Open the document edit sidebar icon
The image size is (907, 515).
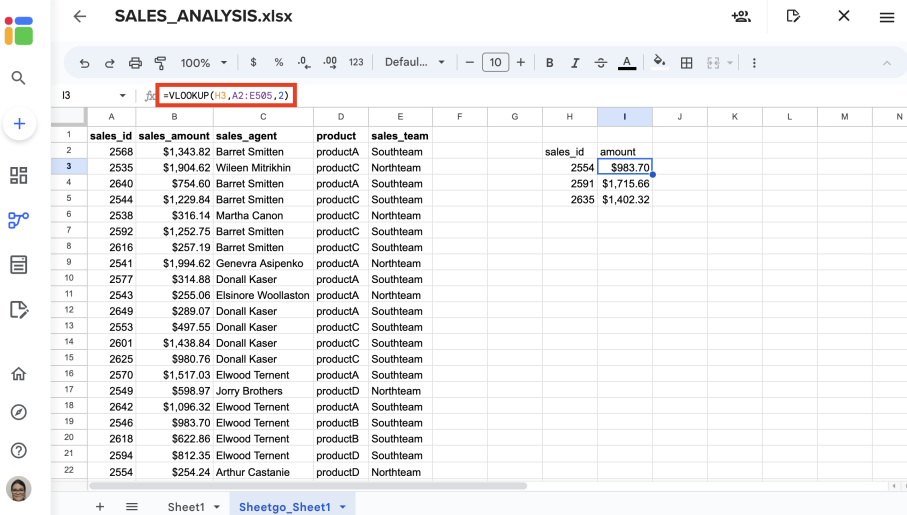pyautogui.click(x=19, y=310)
